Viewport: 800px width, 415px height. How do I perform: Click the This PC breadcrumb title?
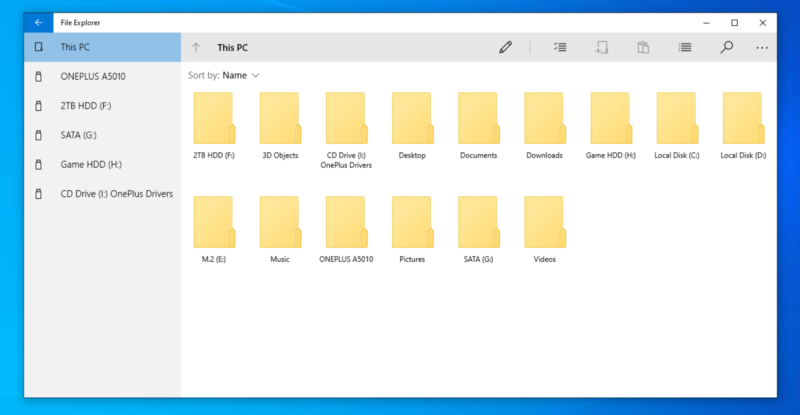(x=233, y=47)
